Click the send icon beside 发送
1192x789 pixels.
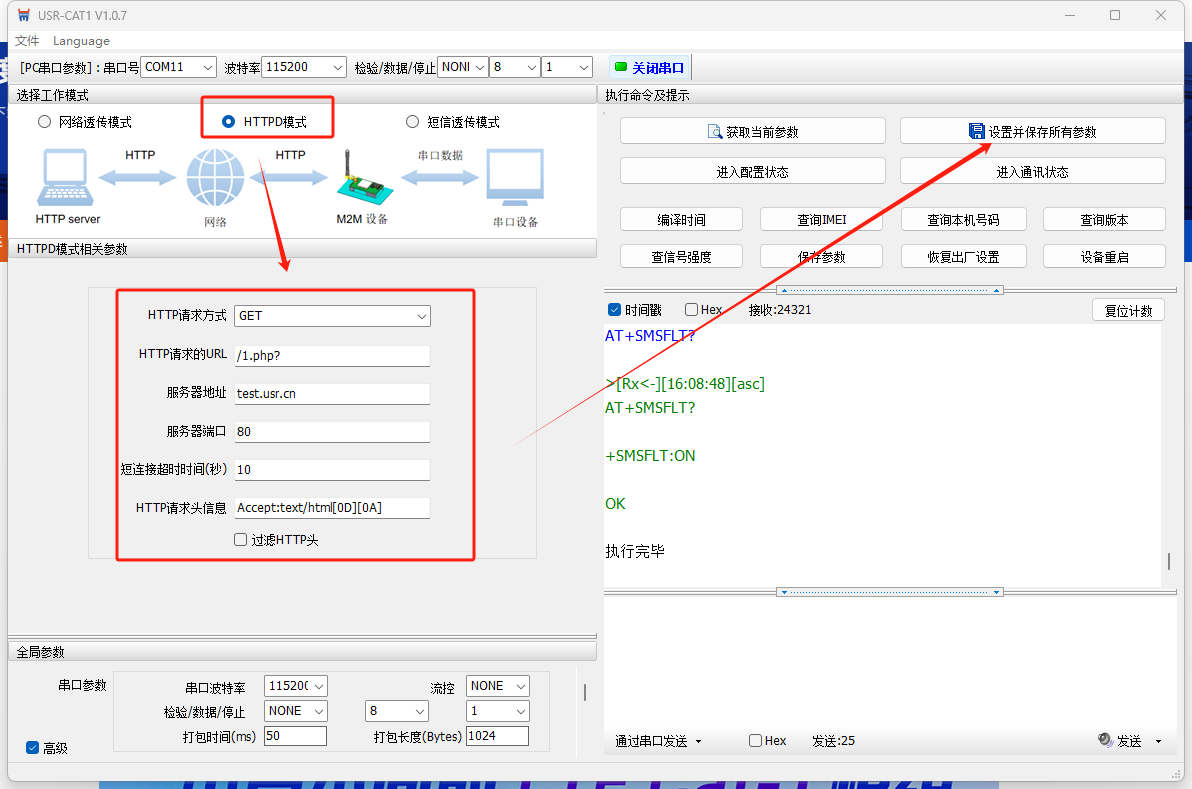pyautogui.click(x=1105, y=740)
